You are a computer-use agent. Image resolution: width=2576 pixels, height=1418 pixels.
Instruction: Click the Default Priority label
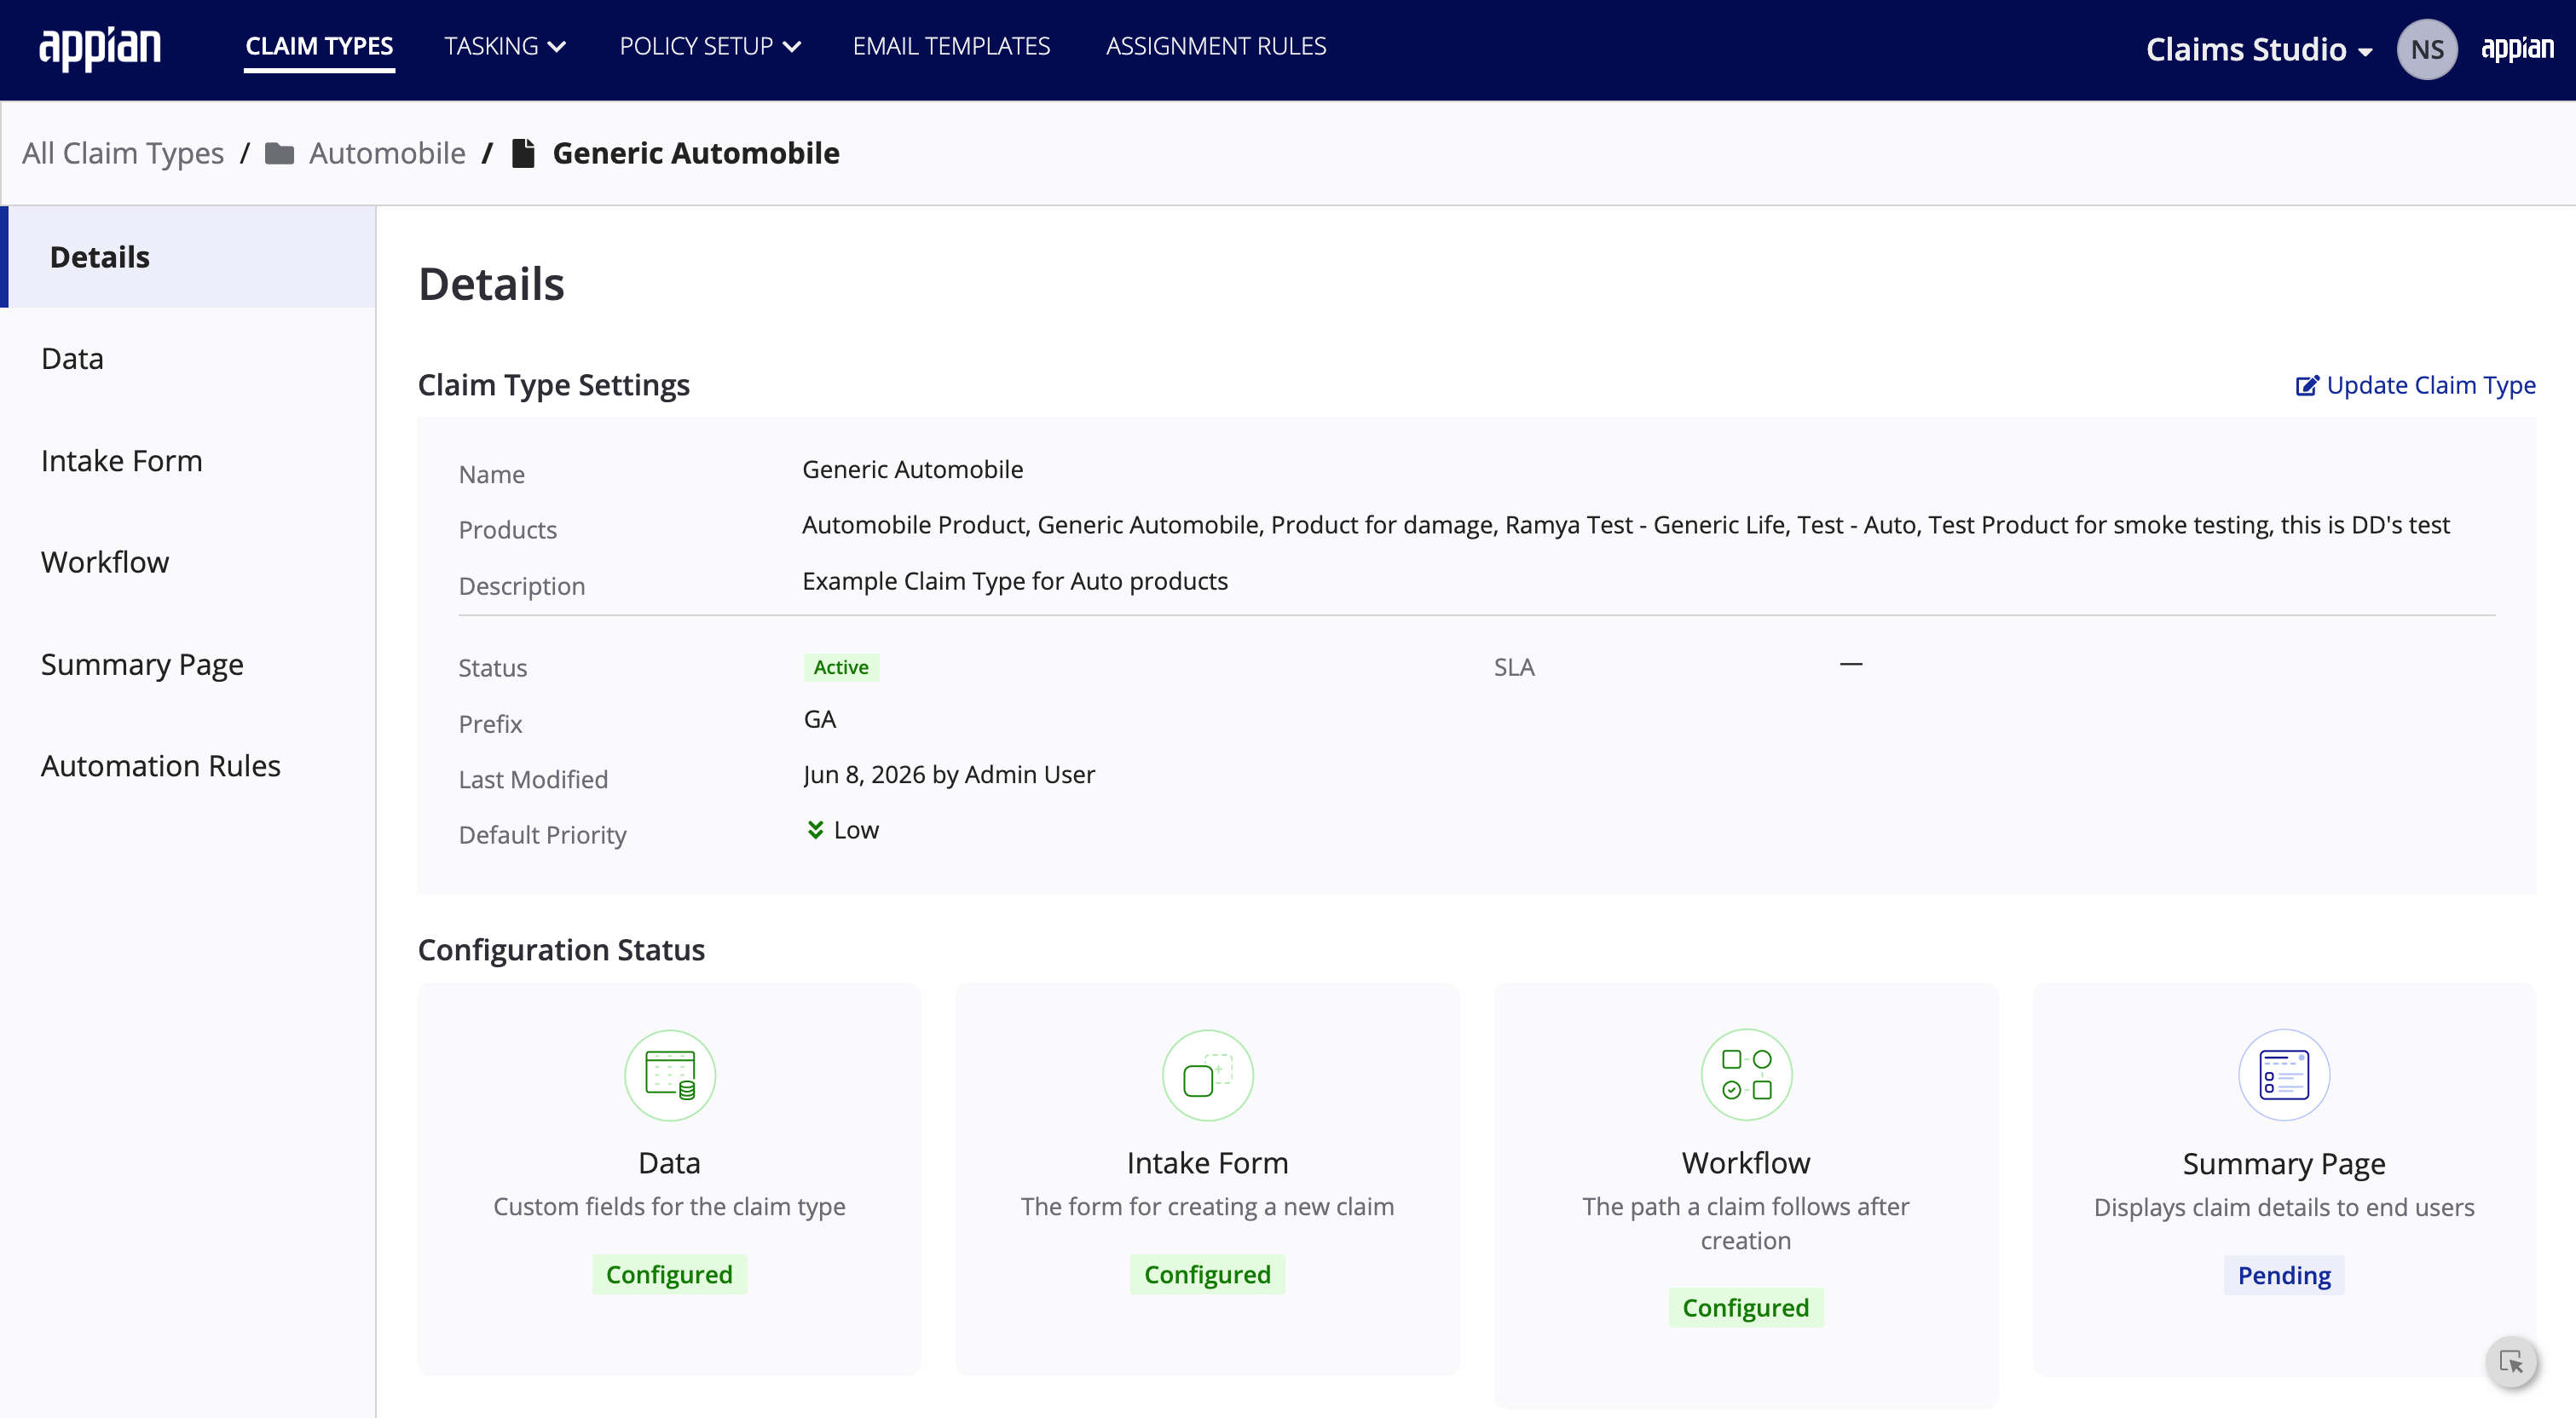(x=542, y=835)
